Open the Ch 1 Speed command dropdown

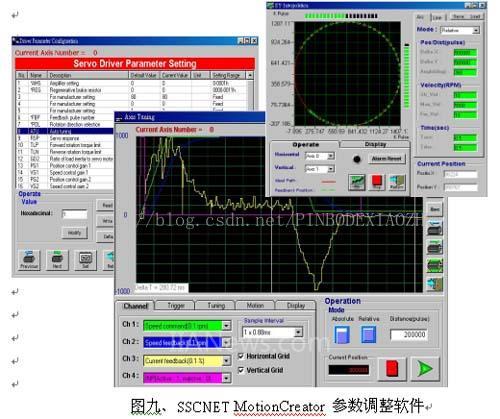(226, 325)
